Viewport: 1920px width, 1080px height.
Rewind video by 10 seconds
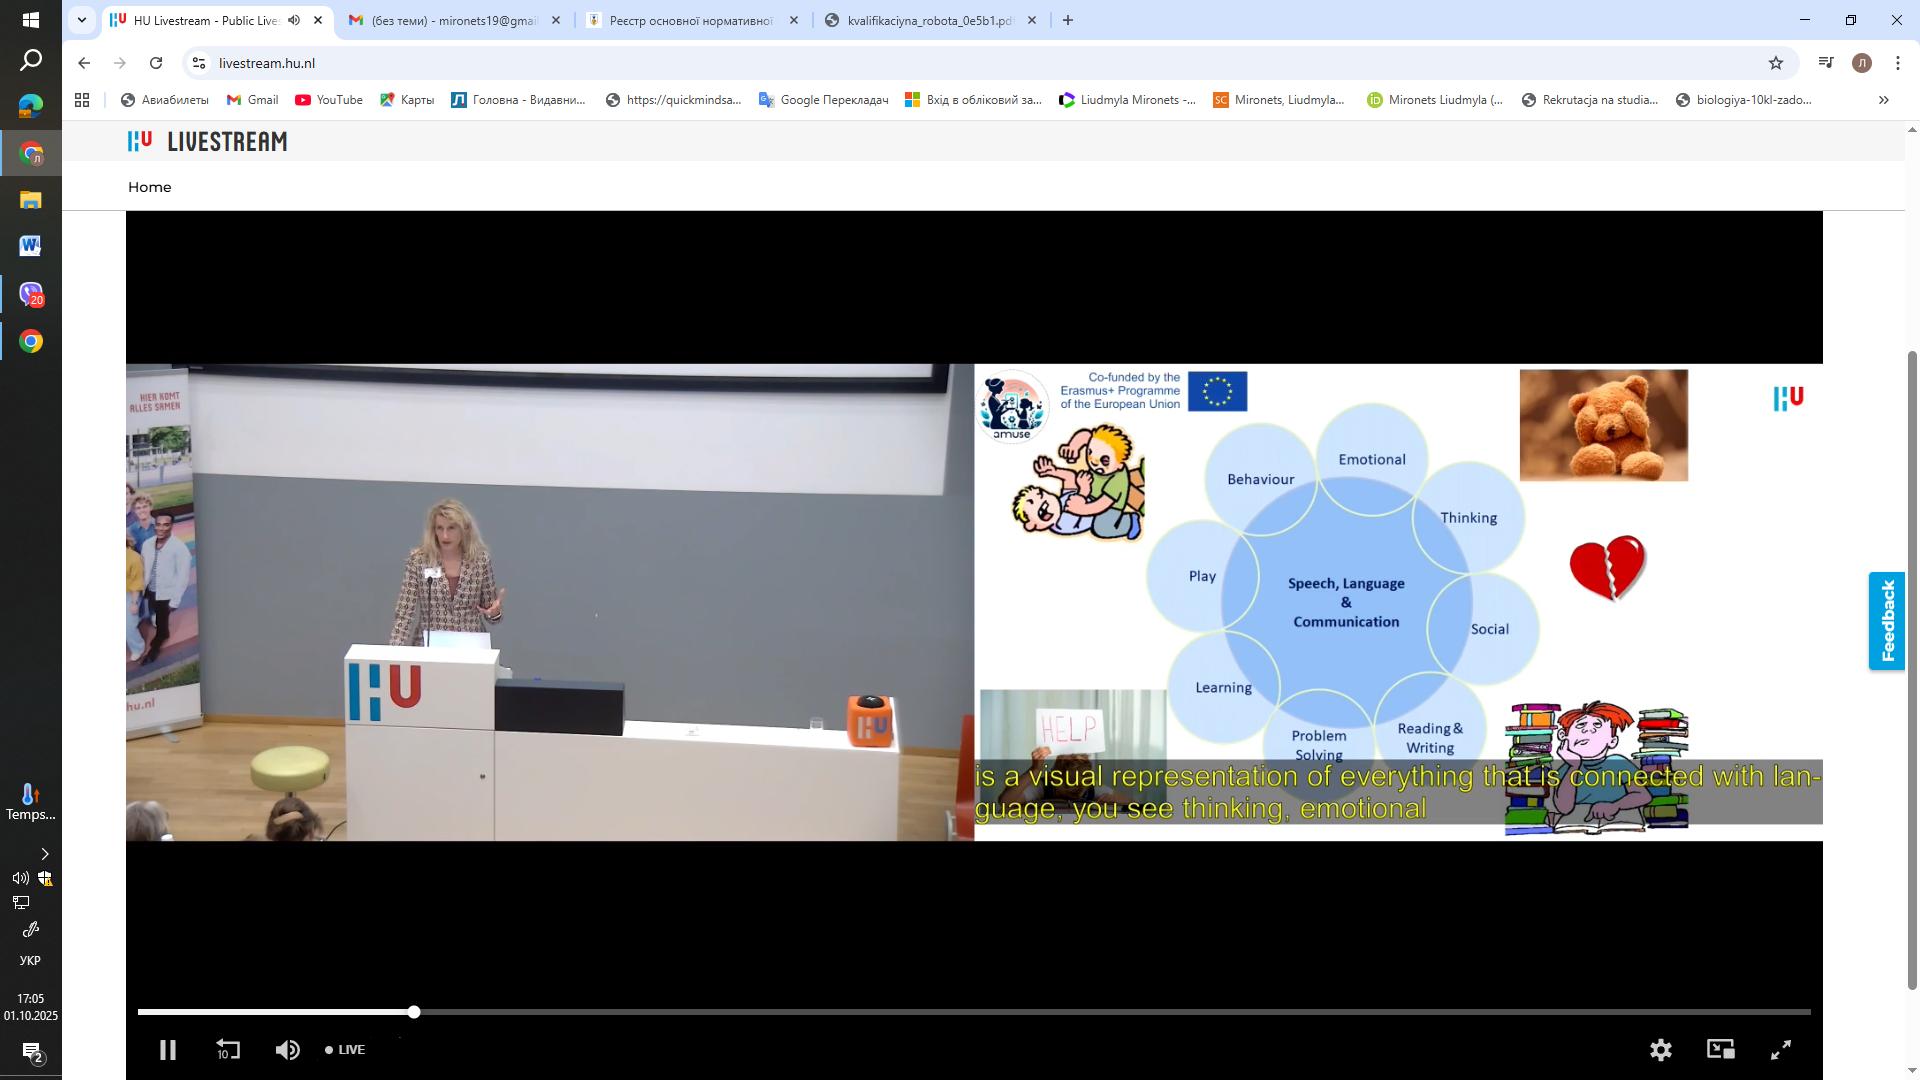pyautogui.click(x=228, y=1050)
